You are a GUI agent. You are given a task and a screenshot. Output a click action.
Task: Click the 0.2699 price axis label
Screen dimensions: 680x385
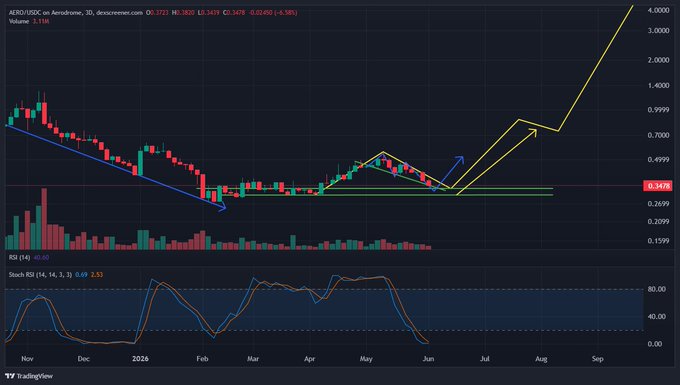pyautogui.click(x=658, y=204)
